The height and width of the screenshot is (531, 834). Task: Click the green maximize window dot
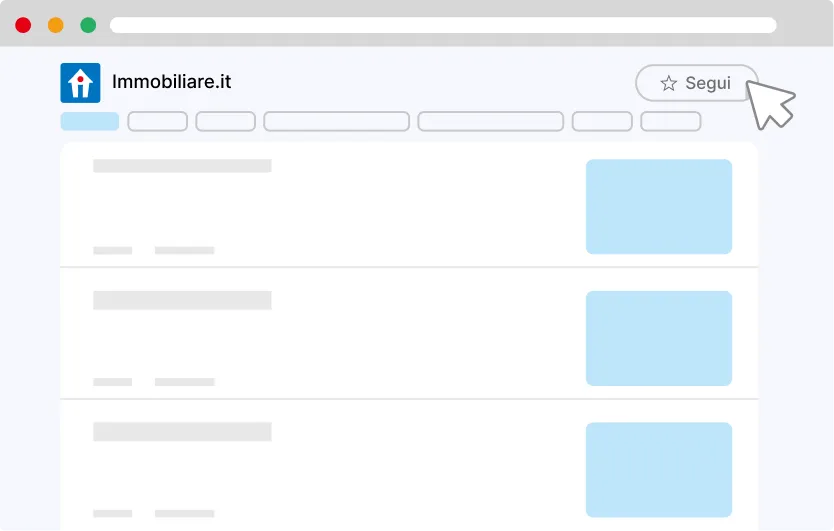(88, 25)
